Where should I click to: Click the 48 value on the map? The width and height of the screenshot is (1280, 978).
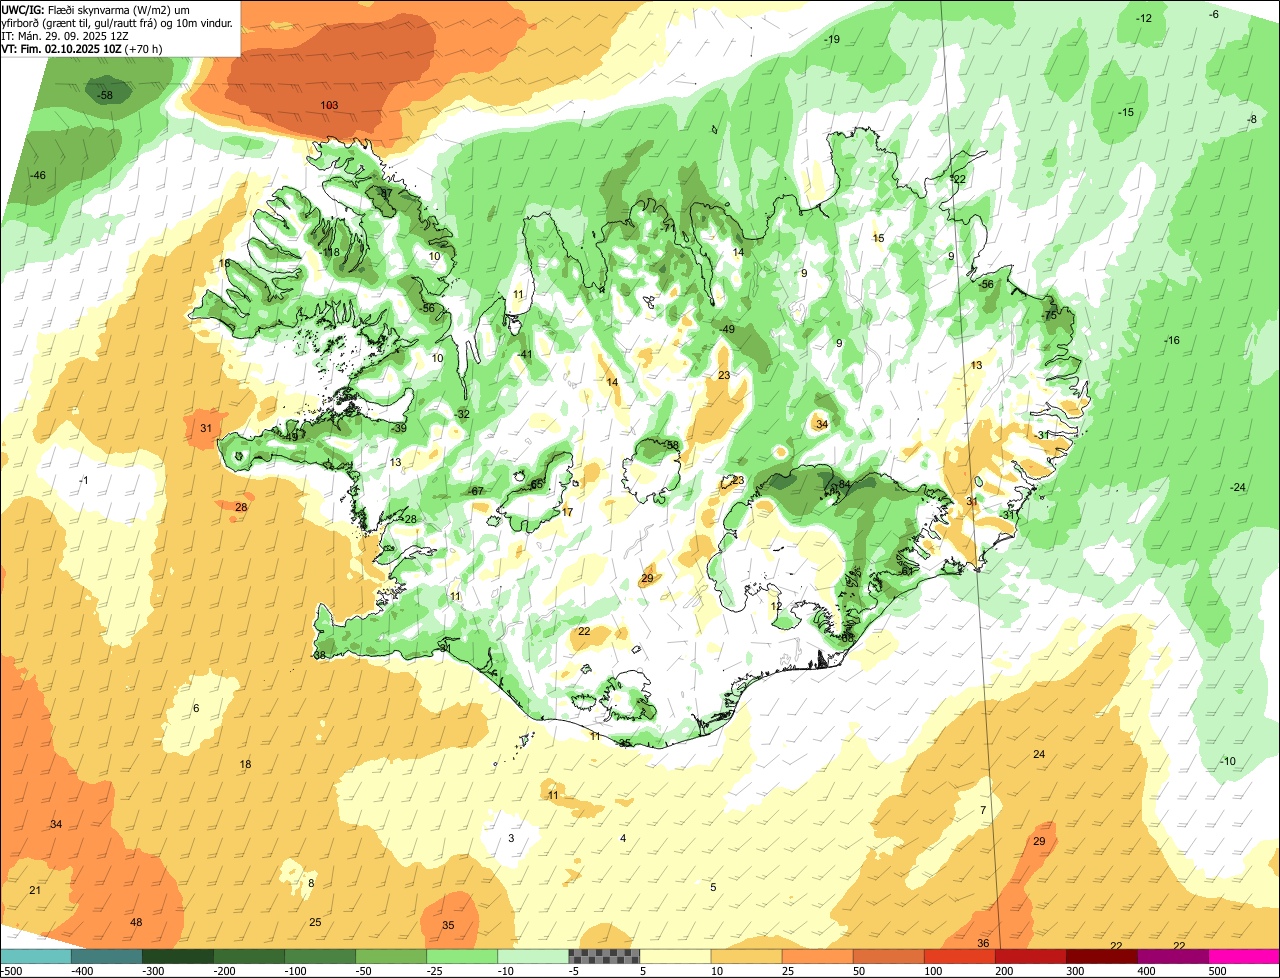coord(136,922)
